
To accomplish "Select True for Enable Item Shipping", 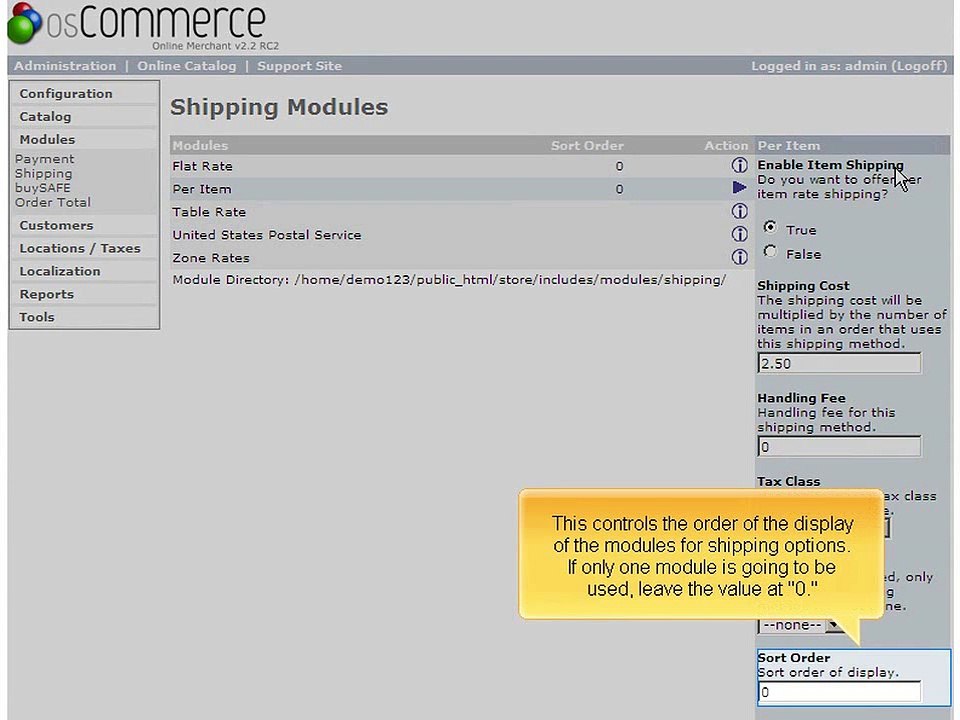I will pyautogui.click(x=770, y=227).
